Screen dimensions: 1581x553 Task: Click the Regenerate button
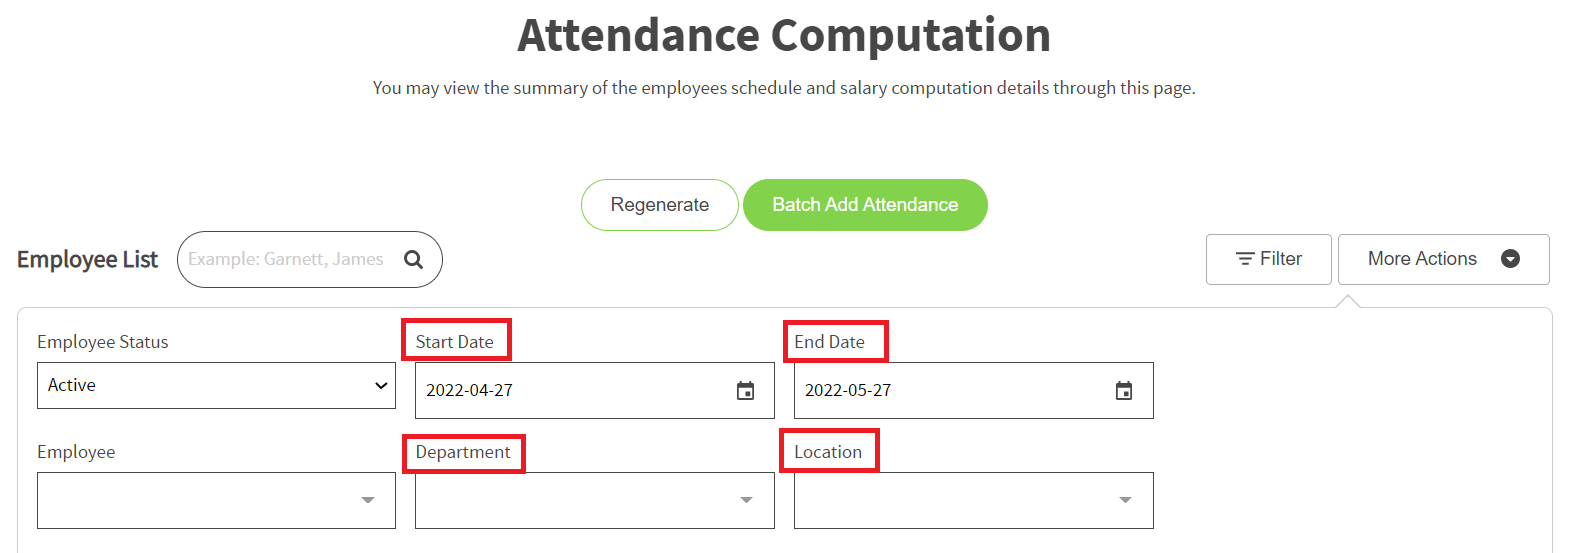660,205
